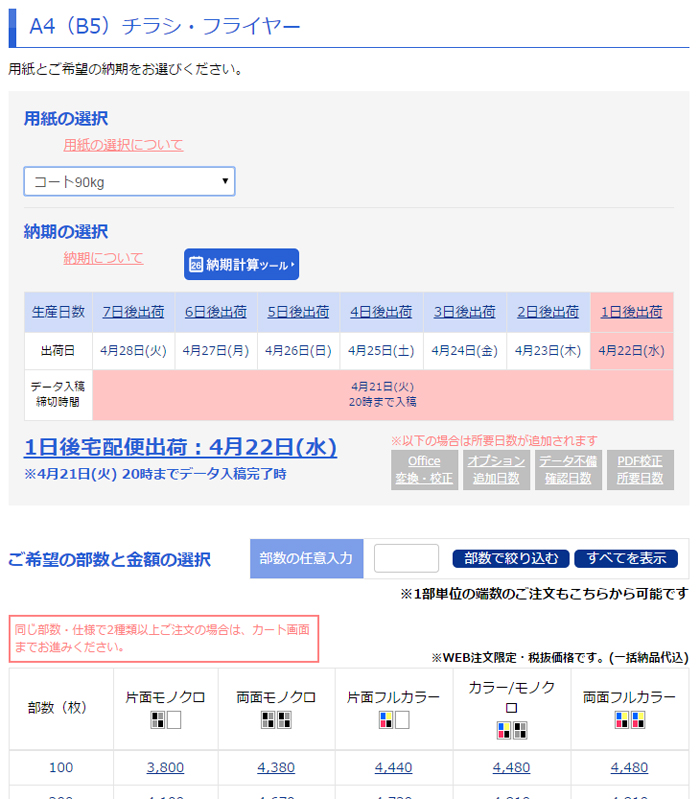Select price 3,800 for 片面モノクロ 100 copies
The width and height of the screenshot is (700, 799).
point(165,767)
